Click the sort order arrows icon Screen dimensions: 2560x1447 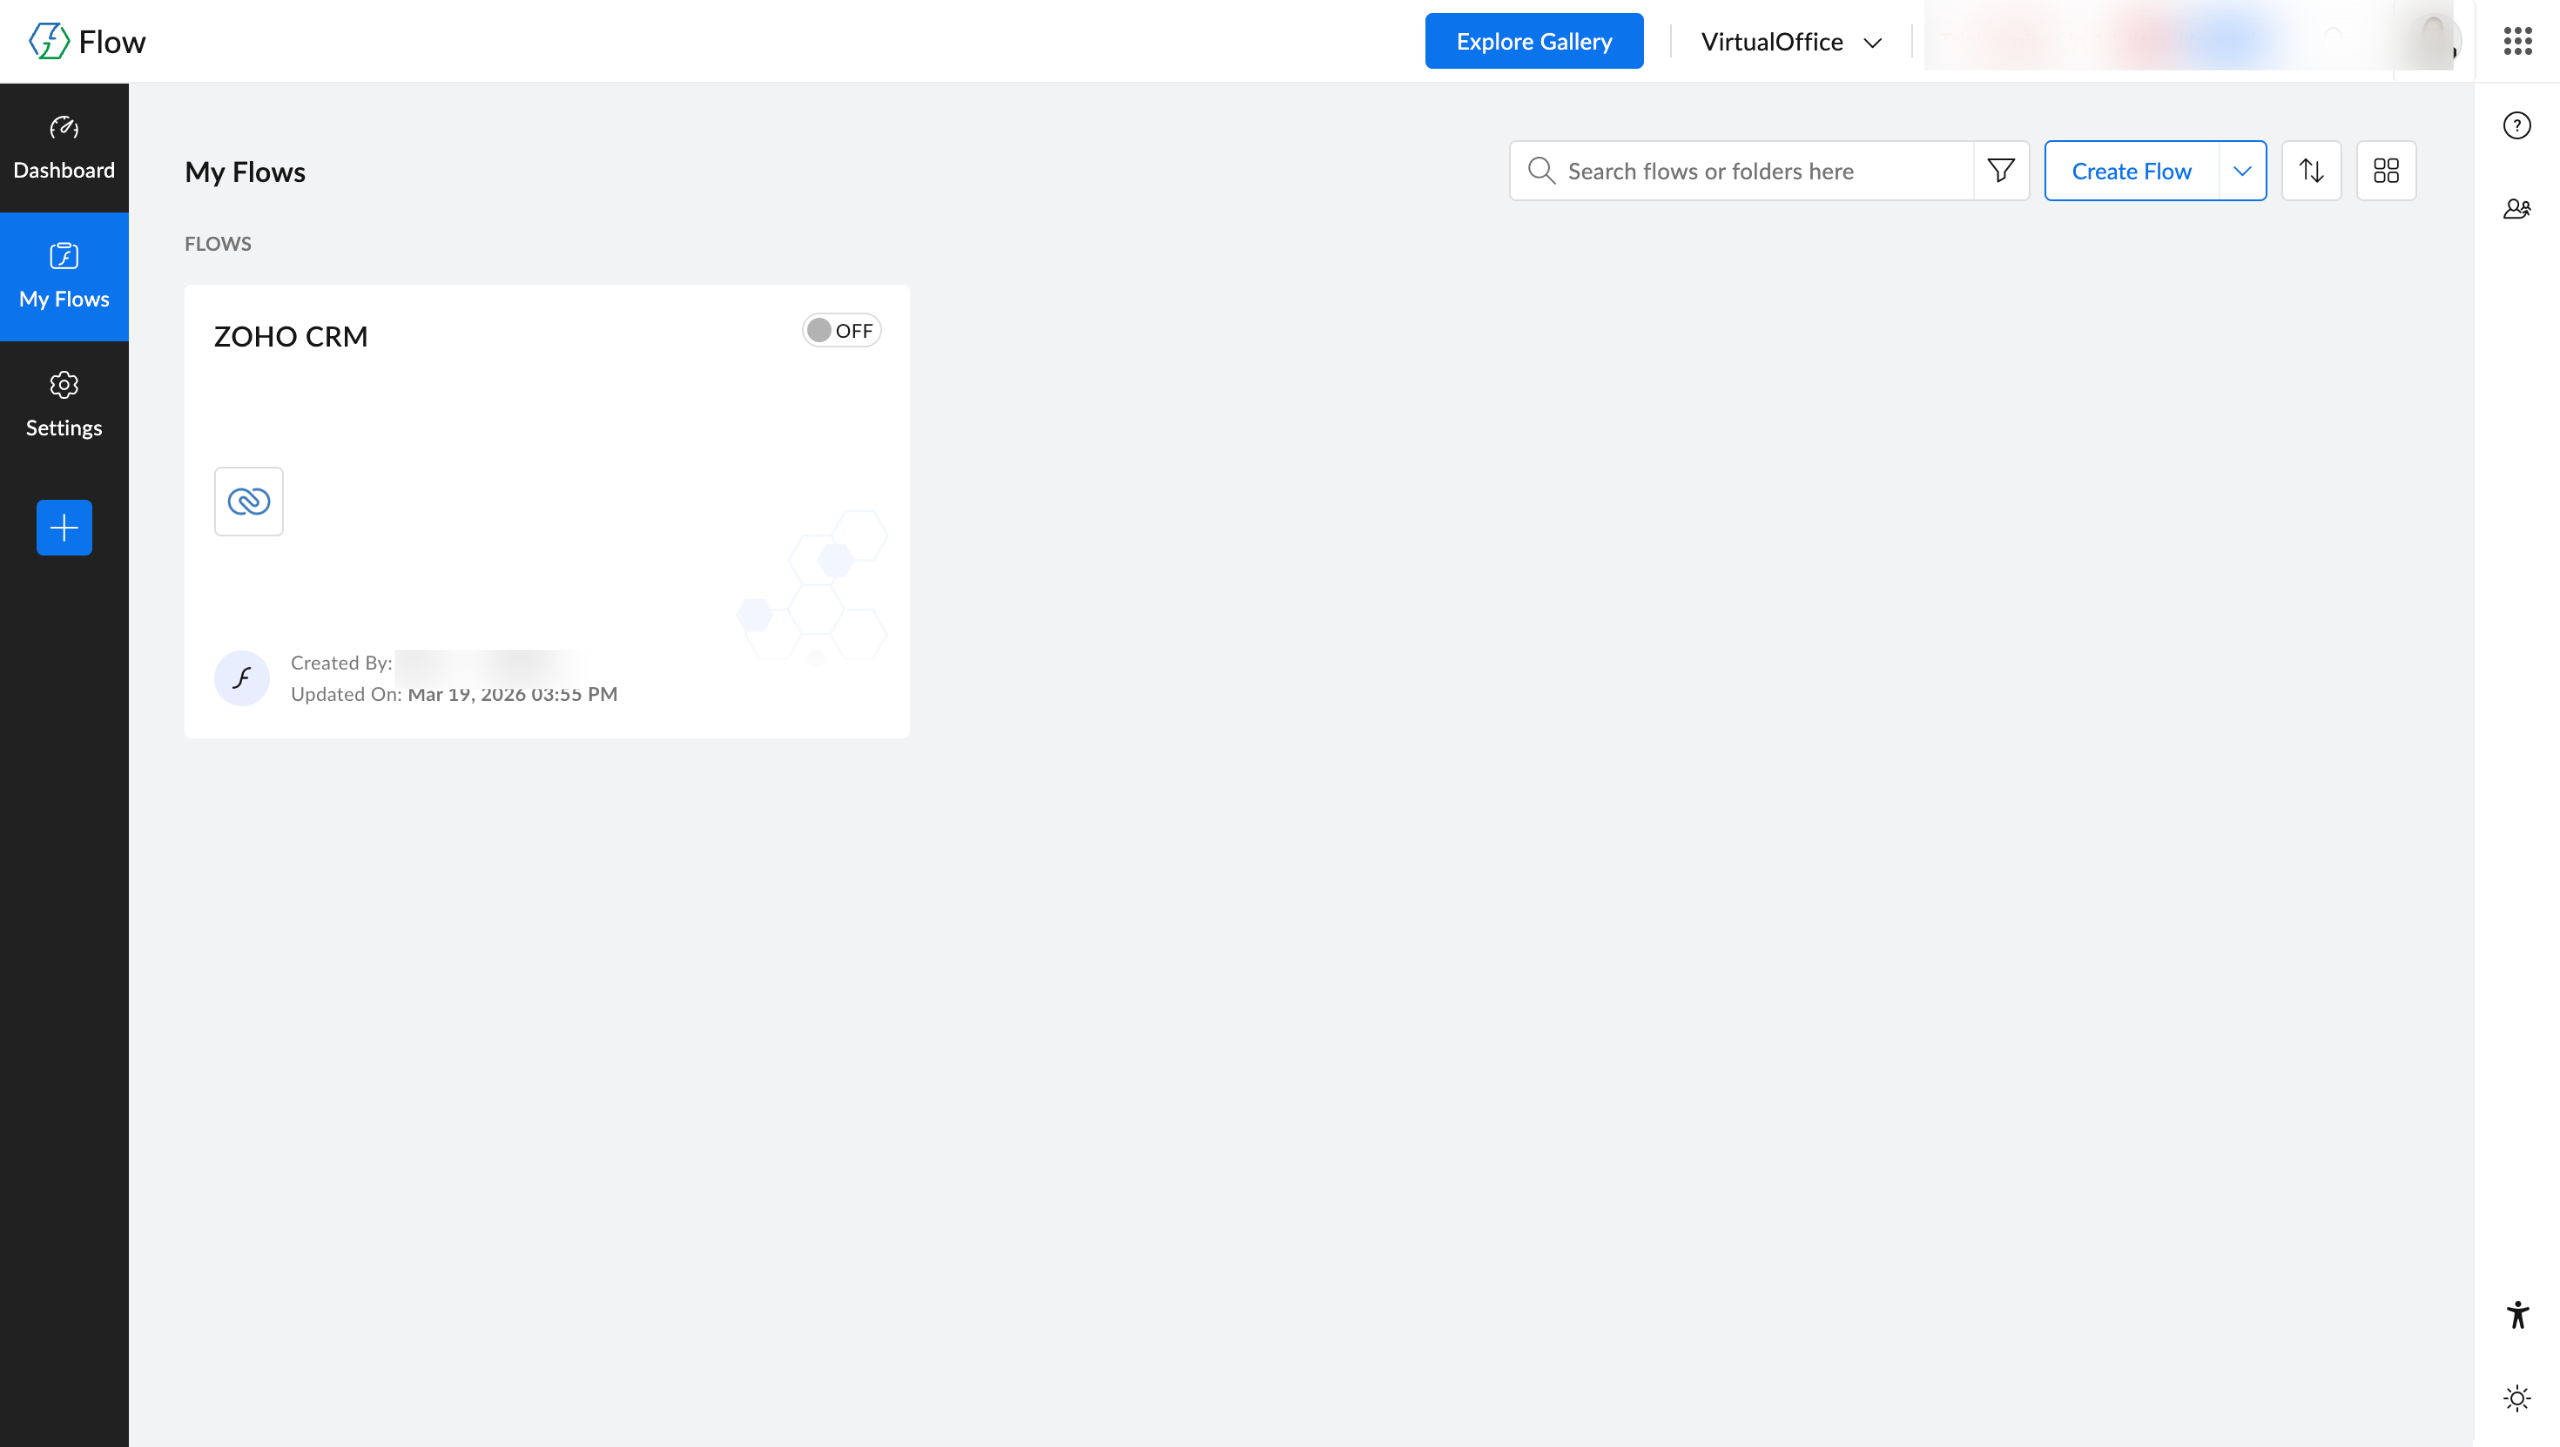click(2311, 171)
